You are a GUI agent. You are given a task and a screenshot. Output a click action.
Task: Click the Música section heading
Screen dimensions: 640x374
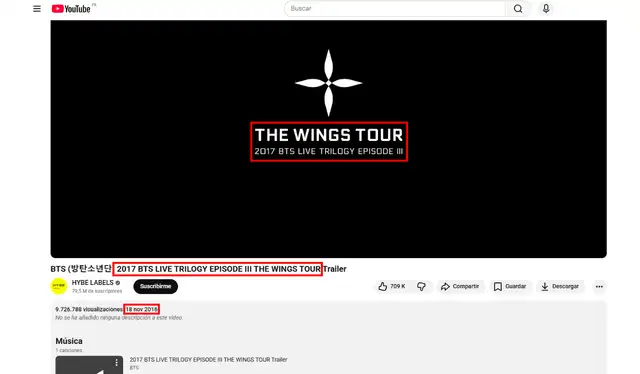coord(69,341)
